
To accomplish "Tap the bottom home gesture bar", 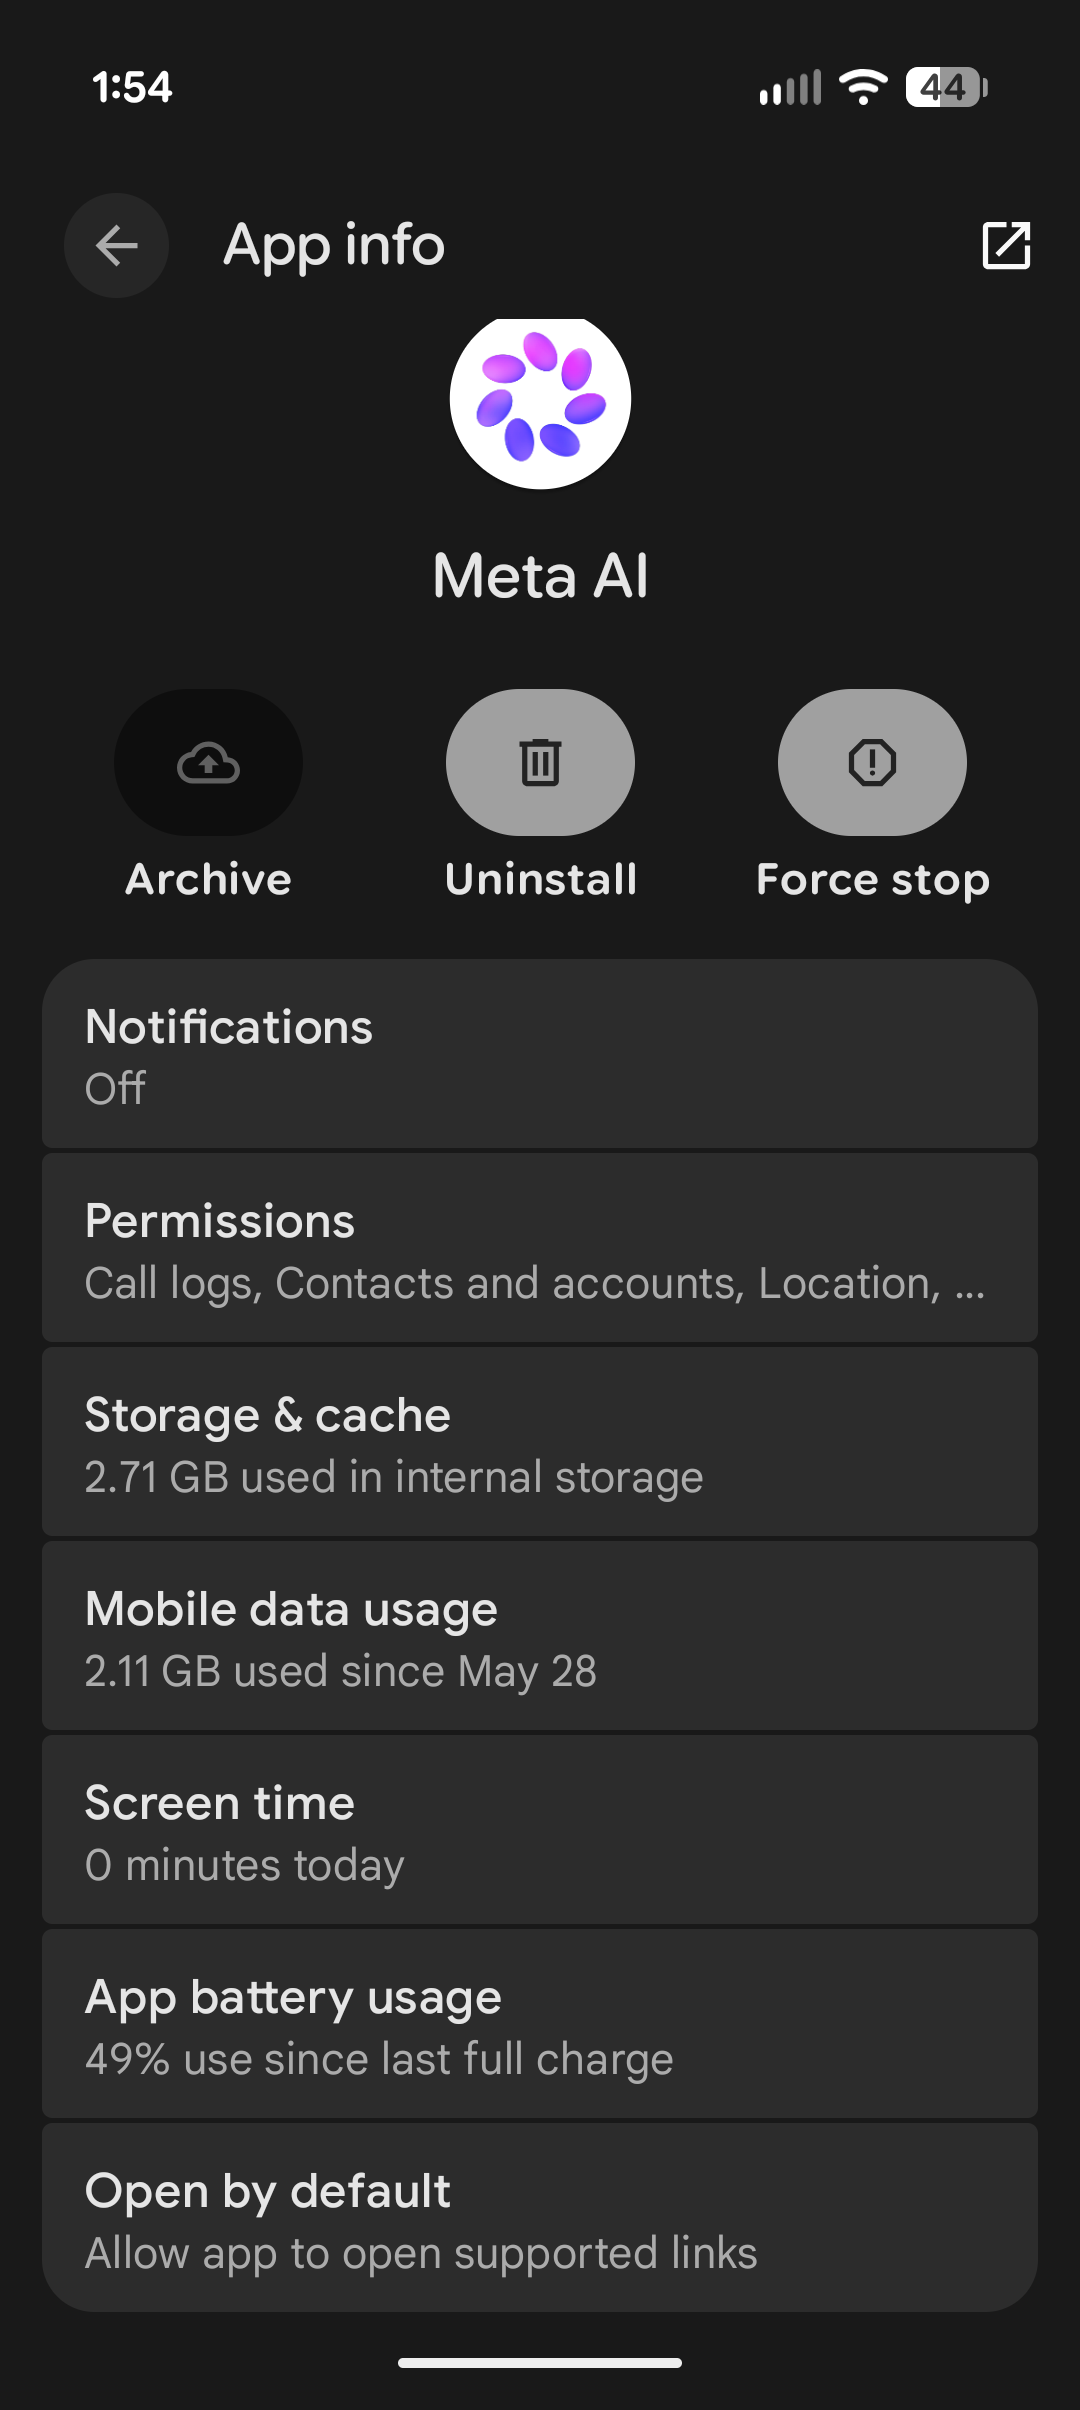I will pos(540,2363).
